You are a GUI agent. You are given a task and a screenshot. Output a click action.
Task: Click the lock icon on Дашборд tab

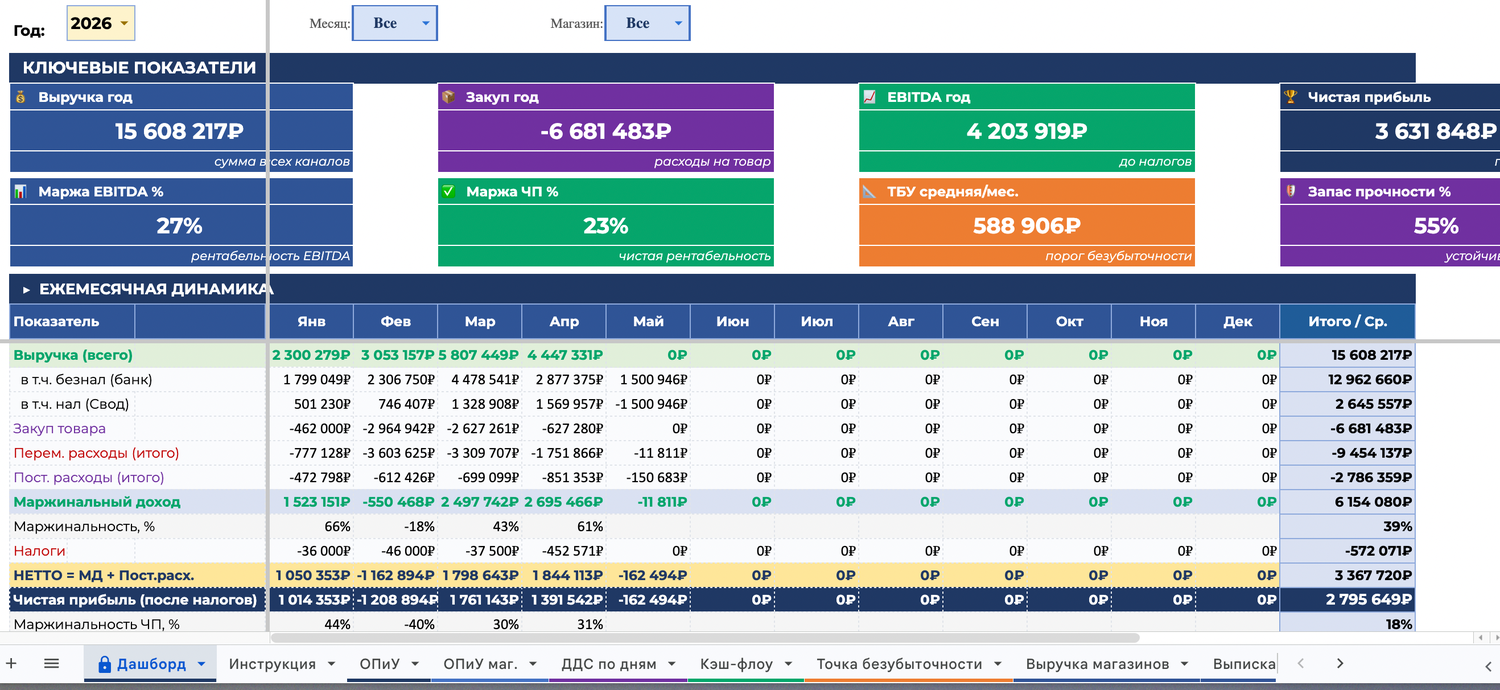tap(104, 663)
